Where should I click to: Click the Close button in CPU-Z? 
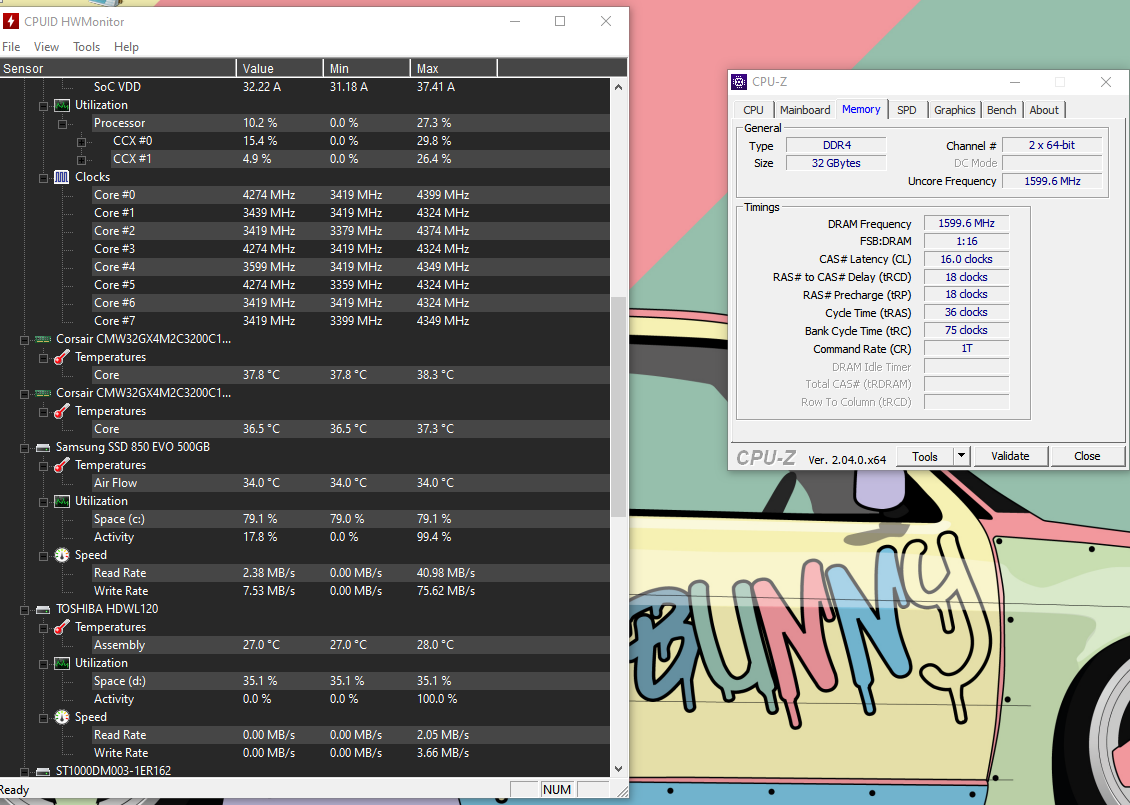(1087, 456)
